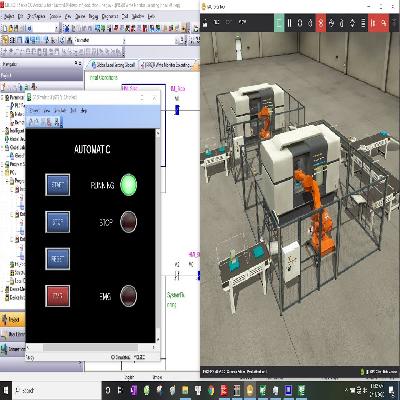Open the notification center in system tray

392,390
